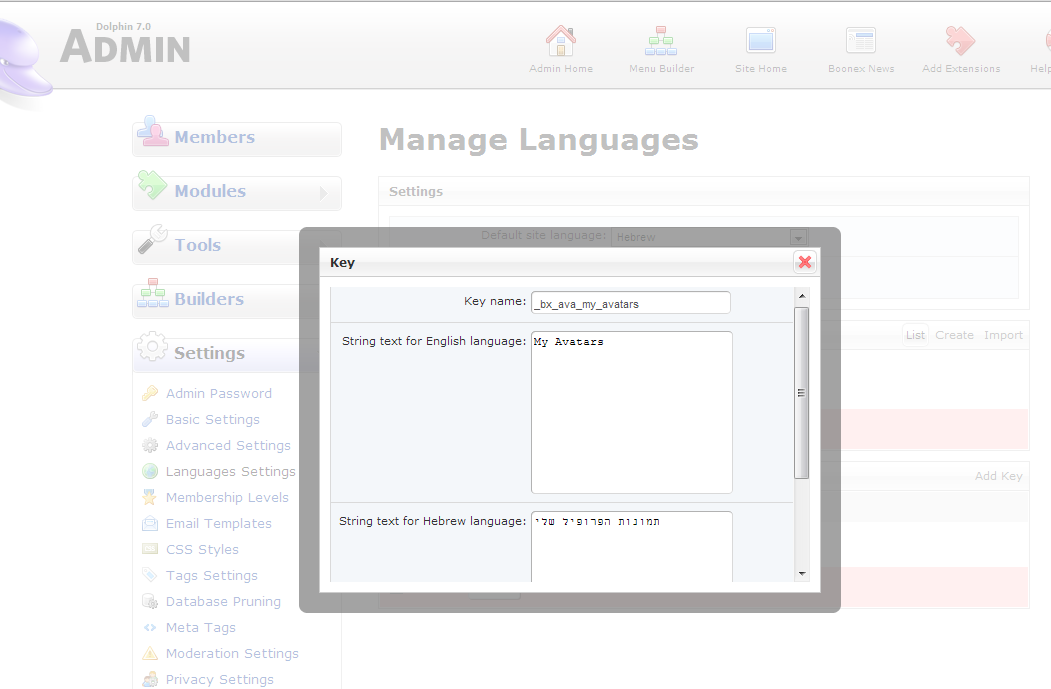
Task: Open the Menu Builder icon
Action: coord(661,42)
